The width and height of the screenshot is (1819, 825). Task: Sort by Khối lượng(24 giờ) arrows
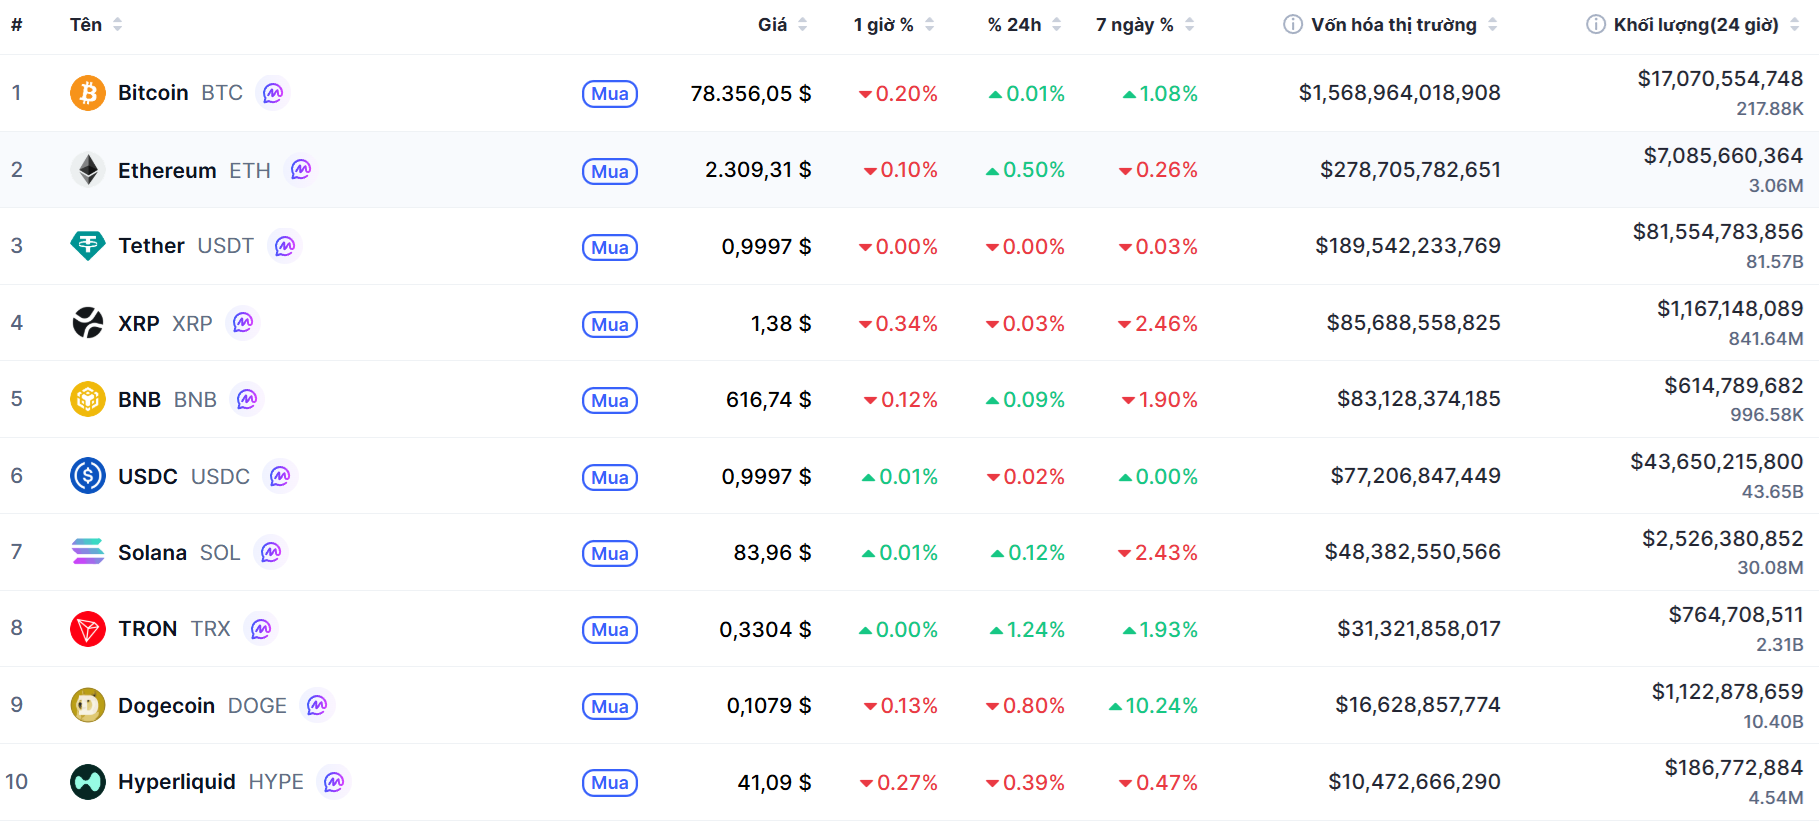[1794, 24]
